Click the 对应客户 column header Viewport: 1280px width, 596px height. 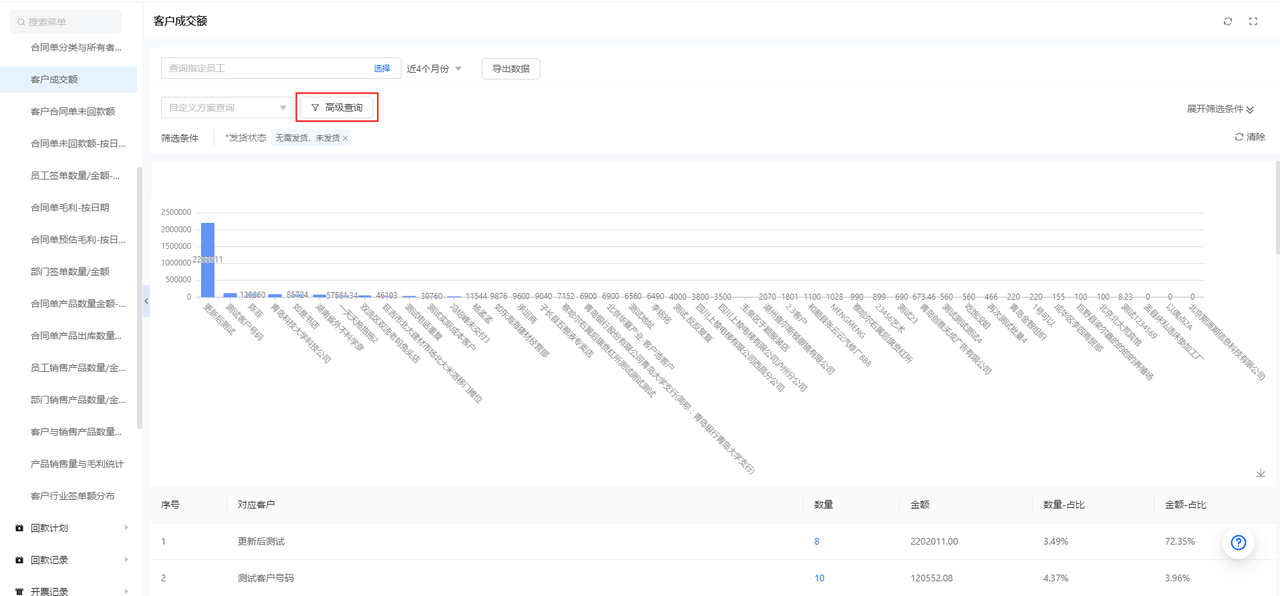point(256,505)
